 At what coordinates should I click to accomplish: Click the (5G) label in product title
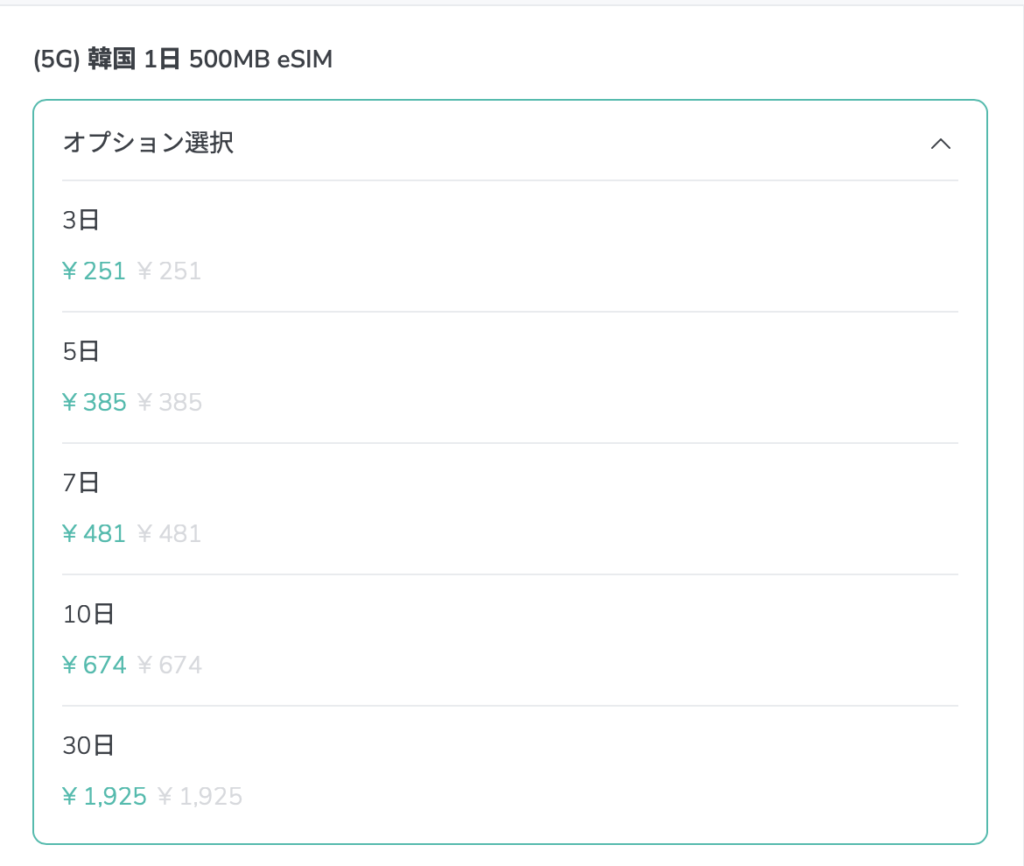pos(57,59)
